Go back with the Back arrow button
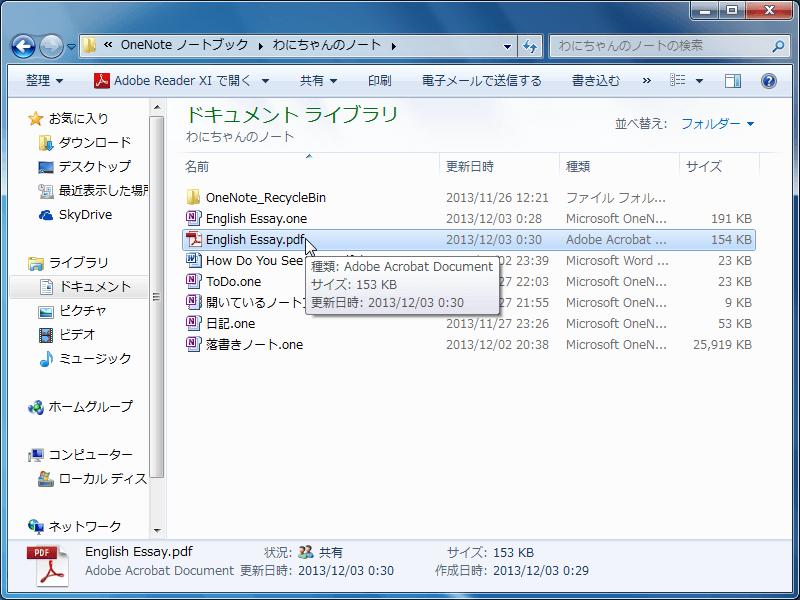Image resolution: width=800 pixels, height=600 pixels. (23, 46)
